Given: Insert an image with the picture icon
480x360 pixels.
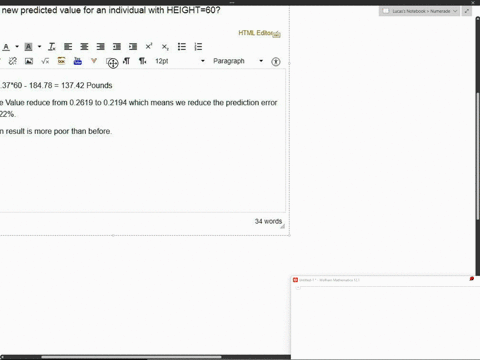Looking at the screenshot, I should pos(29,61).
